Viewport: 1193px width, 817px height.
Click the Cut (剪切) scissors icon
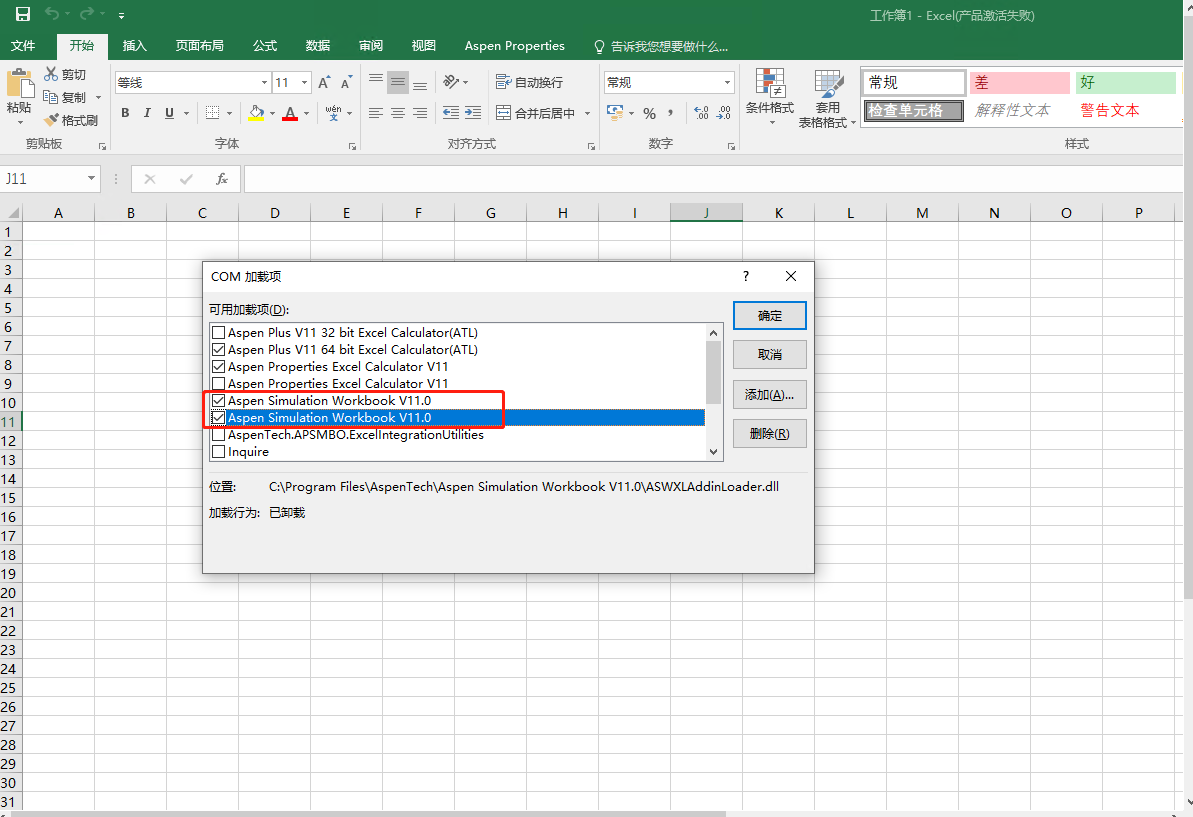tap(51, 74)
